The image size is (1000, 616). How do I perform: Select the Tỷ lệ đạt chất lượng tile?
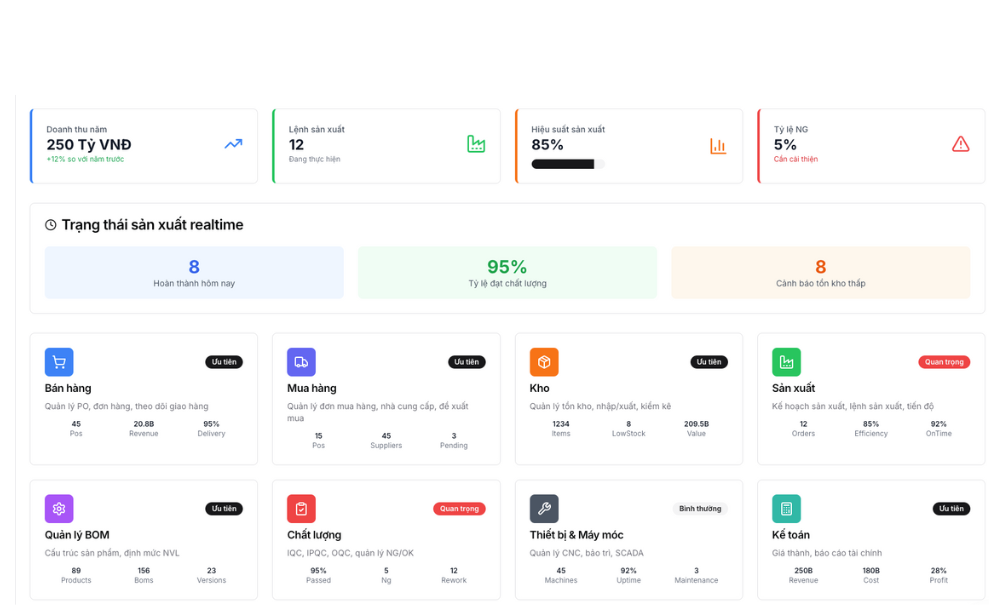[x=507, y=272]
